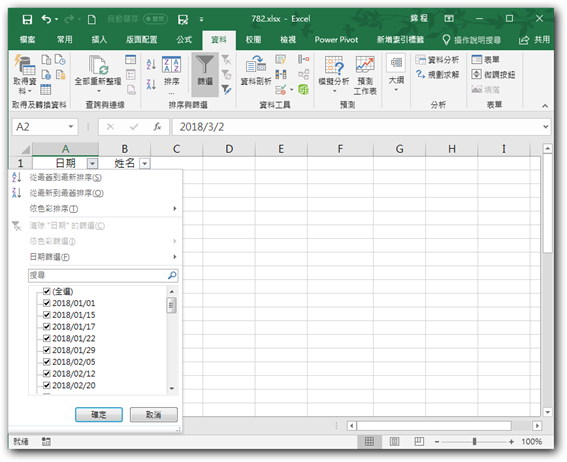Toggle the Filter (篩選) funnel button
567x462 pixels.
pos(205,74)
